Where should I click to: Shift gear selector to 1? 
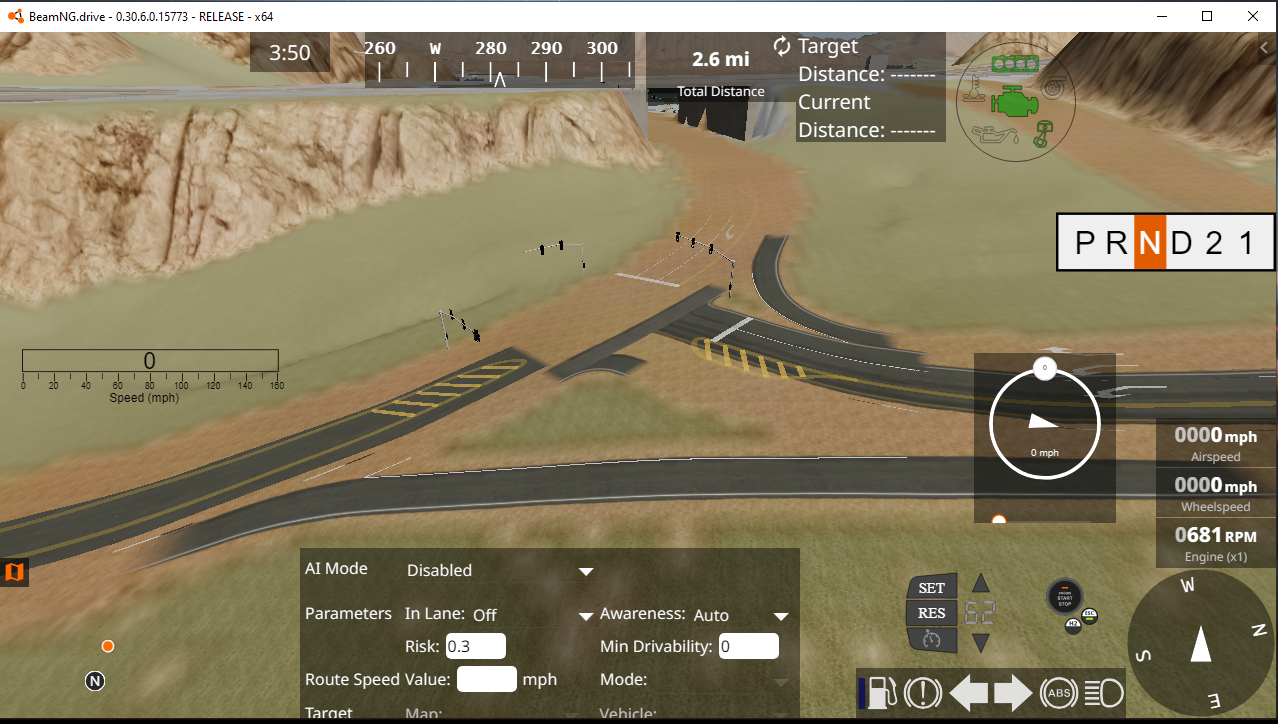(x=1246, y=243)
